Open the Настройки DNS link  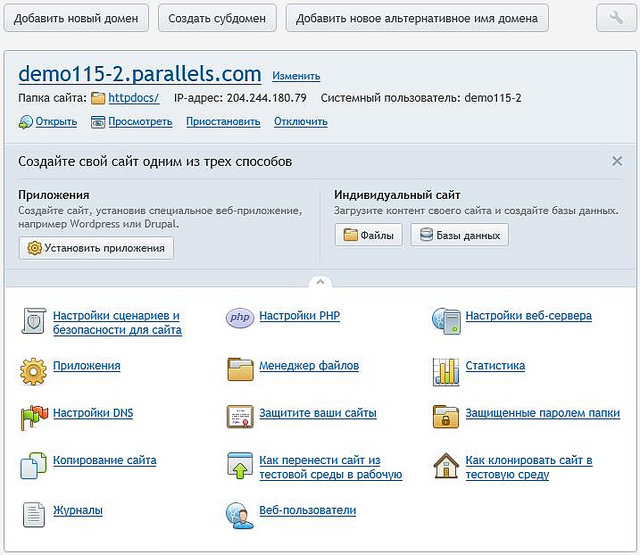tap(93, 413)
